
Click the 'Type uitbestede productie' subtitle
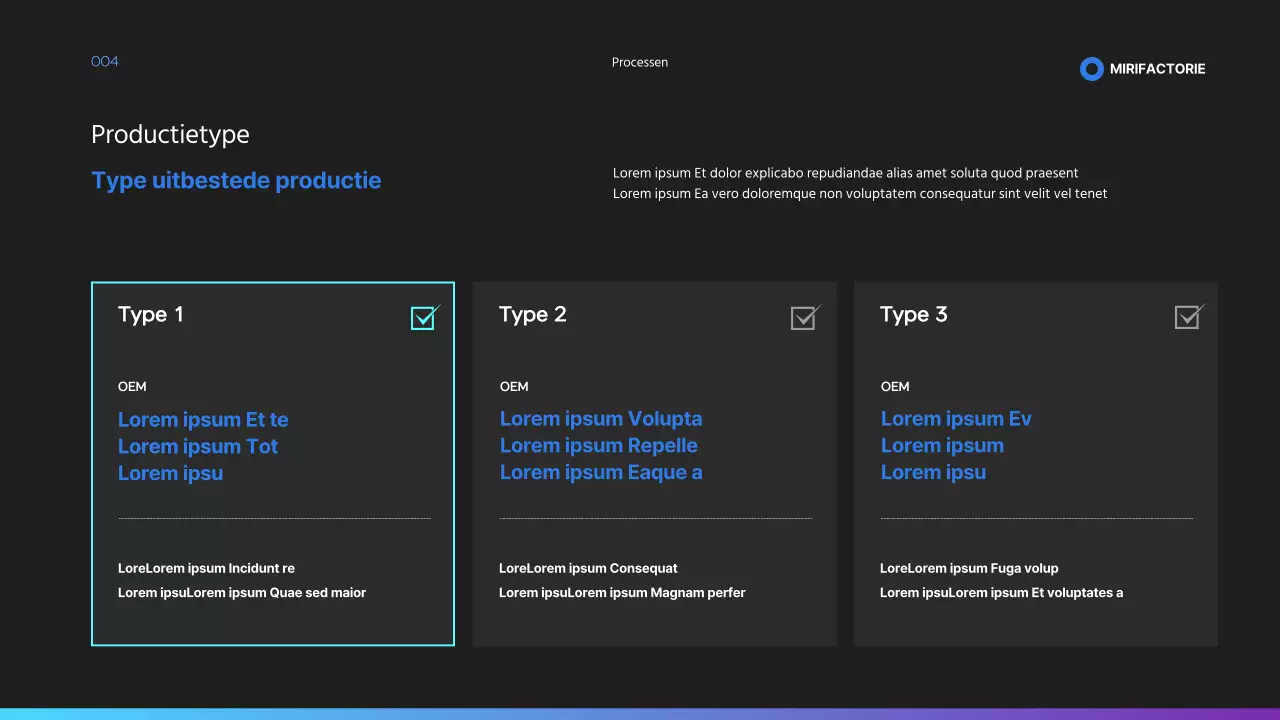(x=236, y=181)
